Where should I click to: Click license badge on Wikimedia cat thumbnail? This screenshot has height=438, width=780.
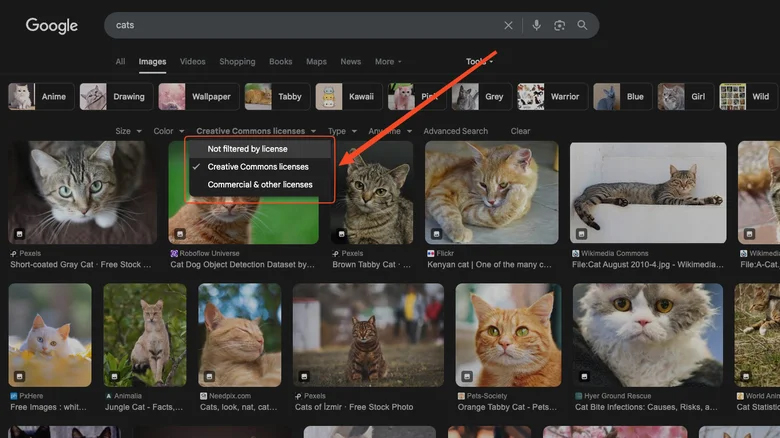click(x=581, y=233)
